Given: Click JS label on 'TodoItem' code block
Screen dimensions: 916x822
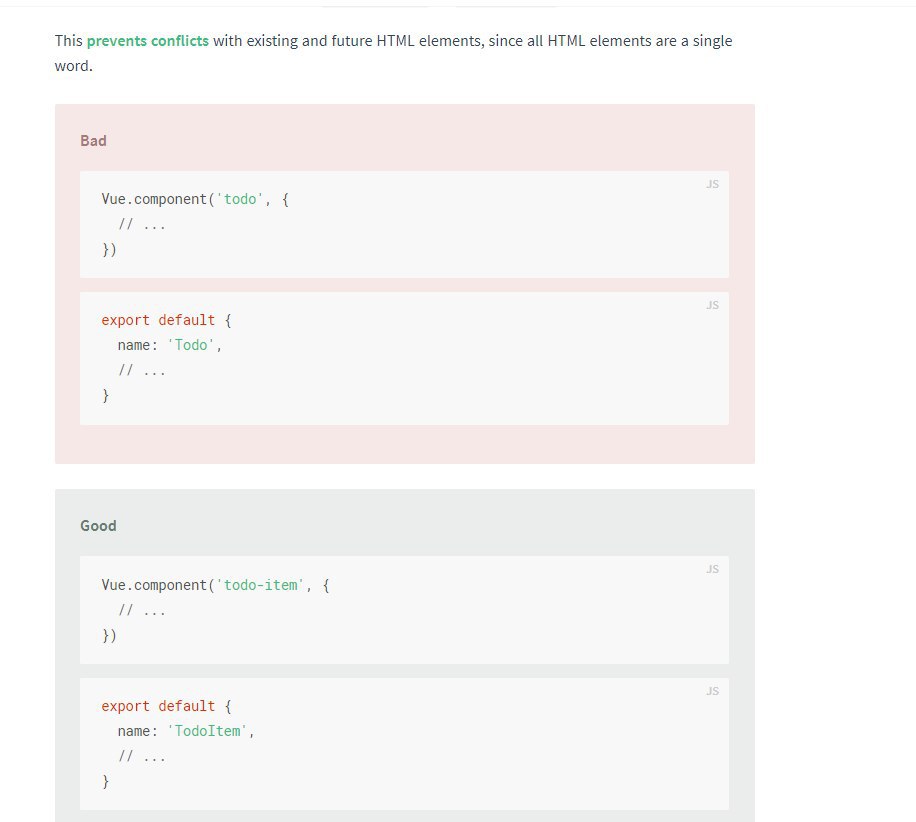Looking at the screenshot, I should [712, 692].
